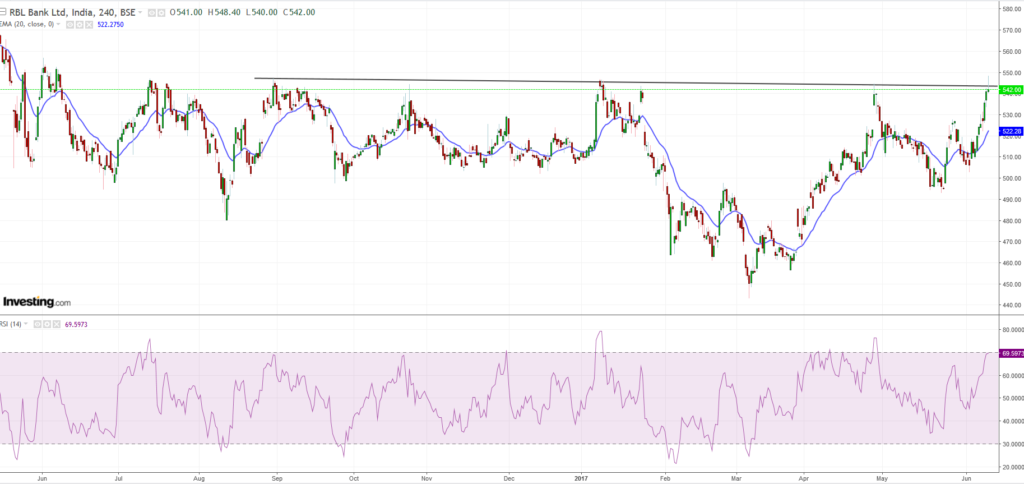Image resolution: width=1024 pixels, height=484 pixels.
Task: Click the RSI value 69.5973 in legend
Action: [x=76, y=324]
